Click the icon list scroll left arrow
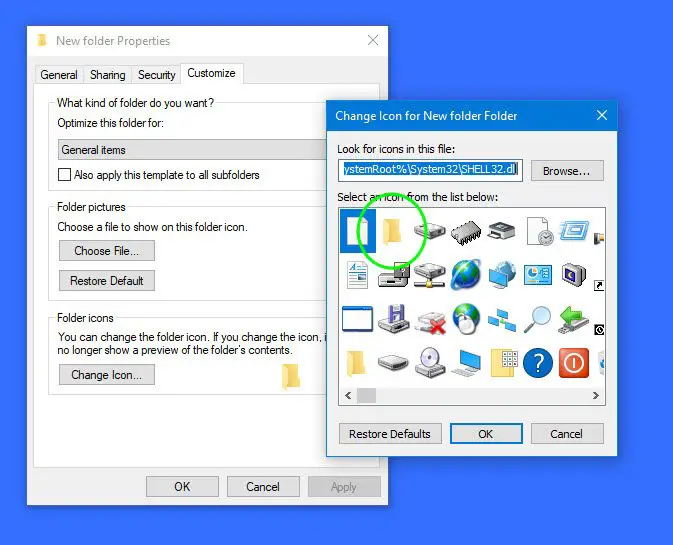The image size is (673, 545). (348, 395)
